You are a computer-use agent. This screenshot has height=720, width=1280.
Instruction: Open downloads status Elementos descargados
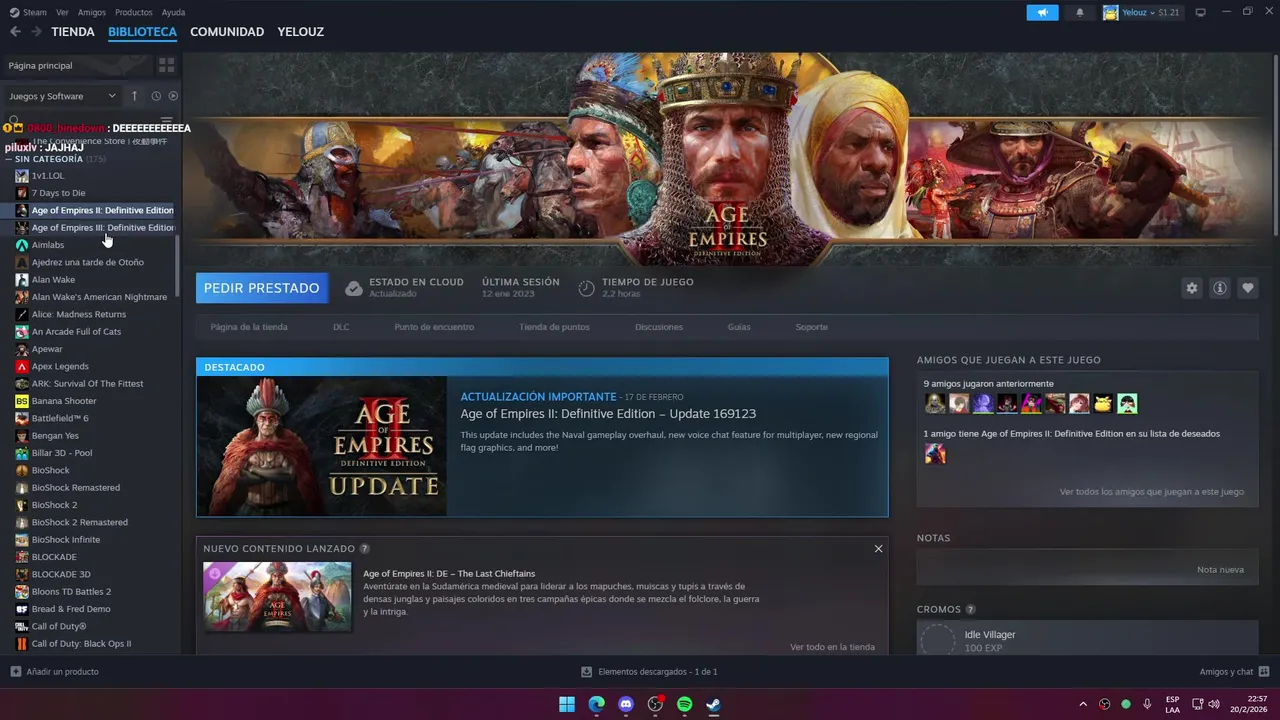[x=650, y=672]
